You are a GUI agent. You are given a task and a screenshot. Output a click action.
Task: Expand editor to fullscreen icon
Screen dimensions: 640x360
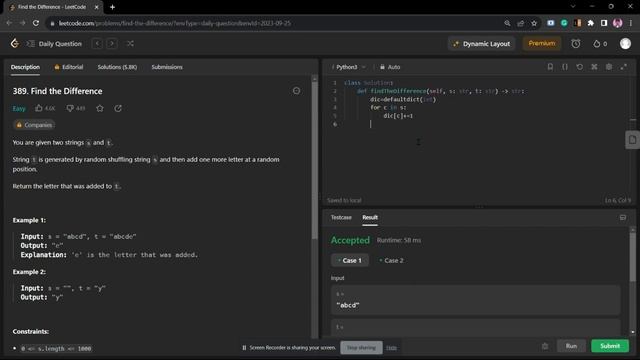coord(624,67)
